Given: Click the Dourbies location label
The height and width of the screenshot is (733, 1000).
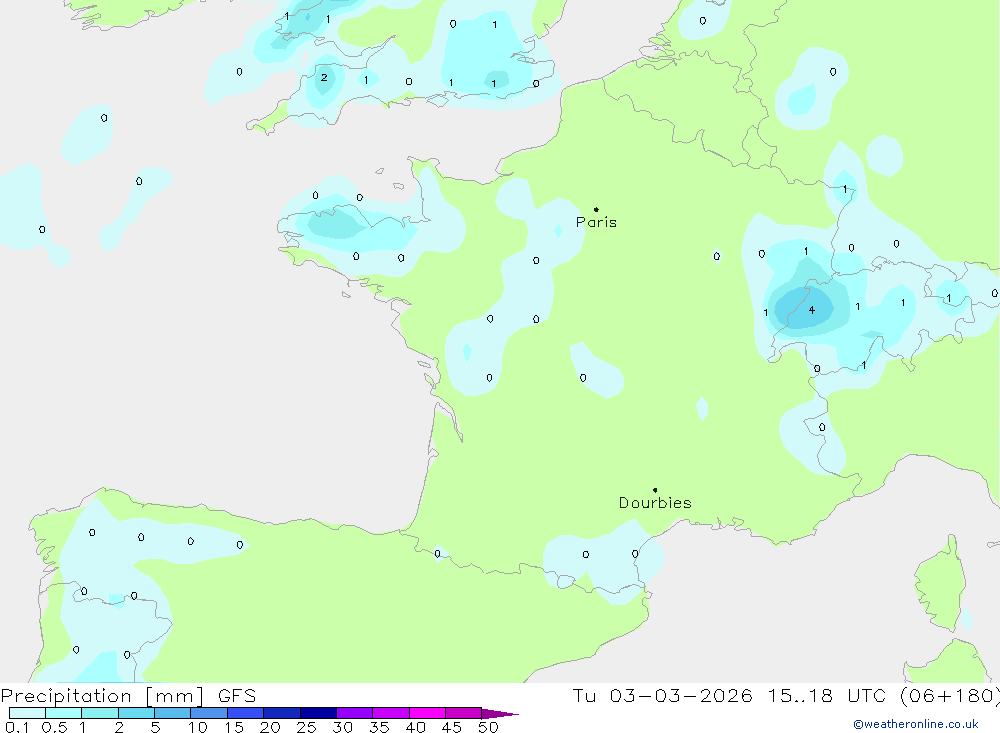Looking at the screenshot, I should [x=655, y=503].
